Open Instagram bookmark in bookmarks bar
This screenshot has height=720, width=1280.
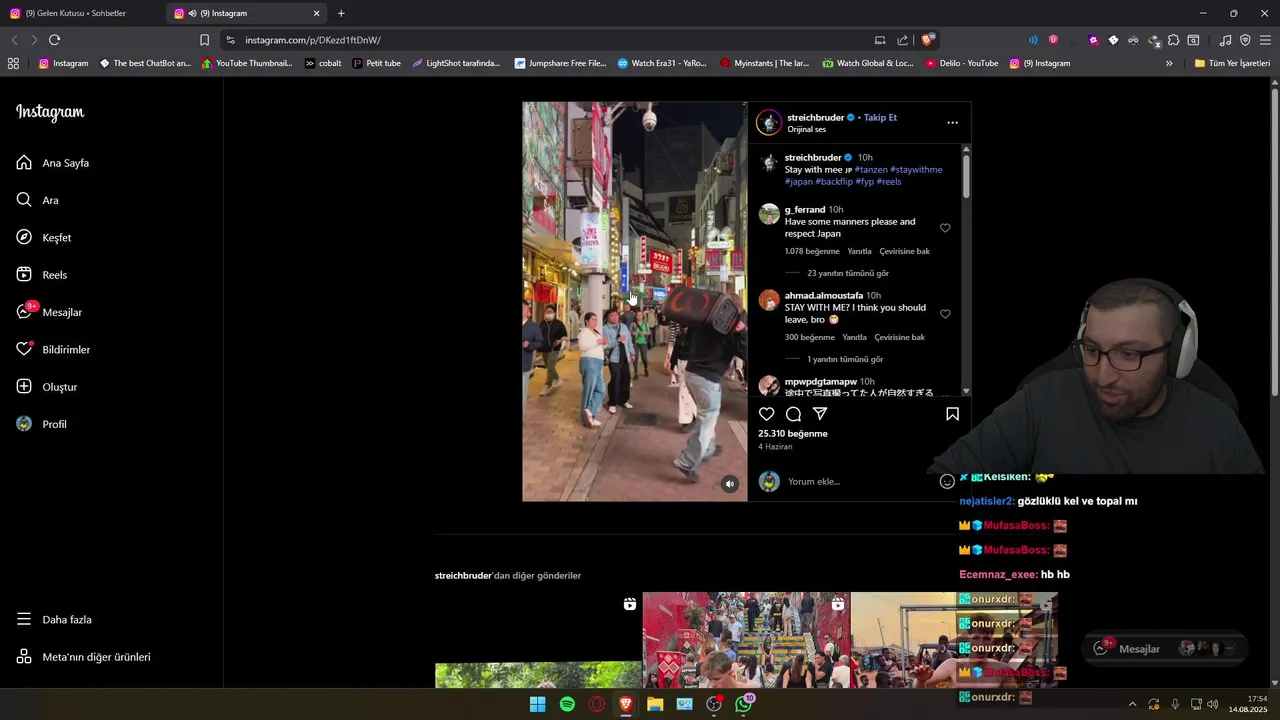point(64,63)
